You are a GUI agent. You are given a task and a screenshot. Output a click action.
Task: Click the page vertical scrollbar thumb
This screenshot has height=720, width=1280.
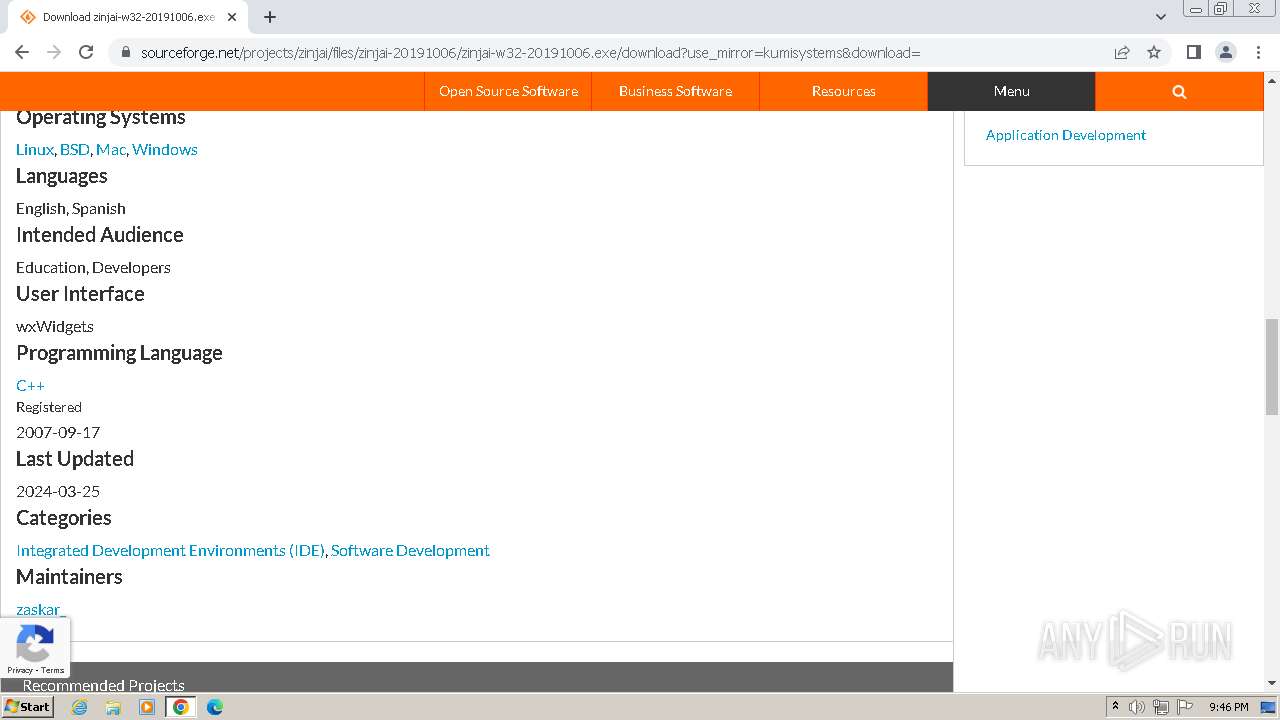tap(1272, 366)
